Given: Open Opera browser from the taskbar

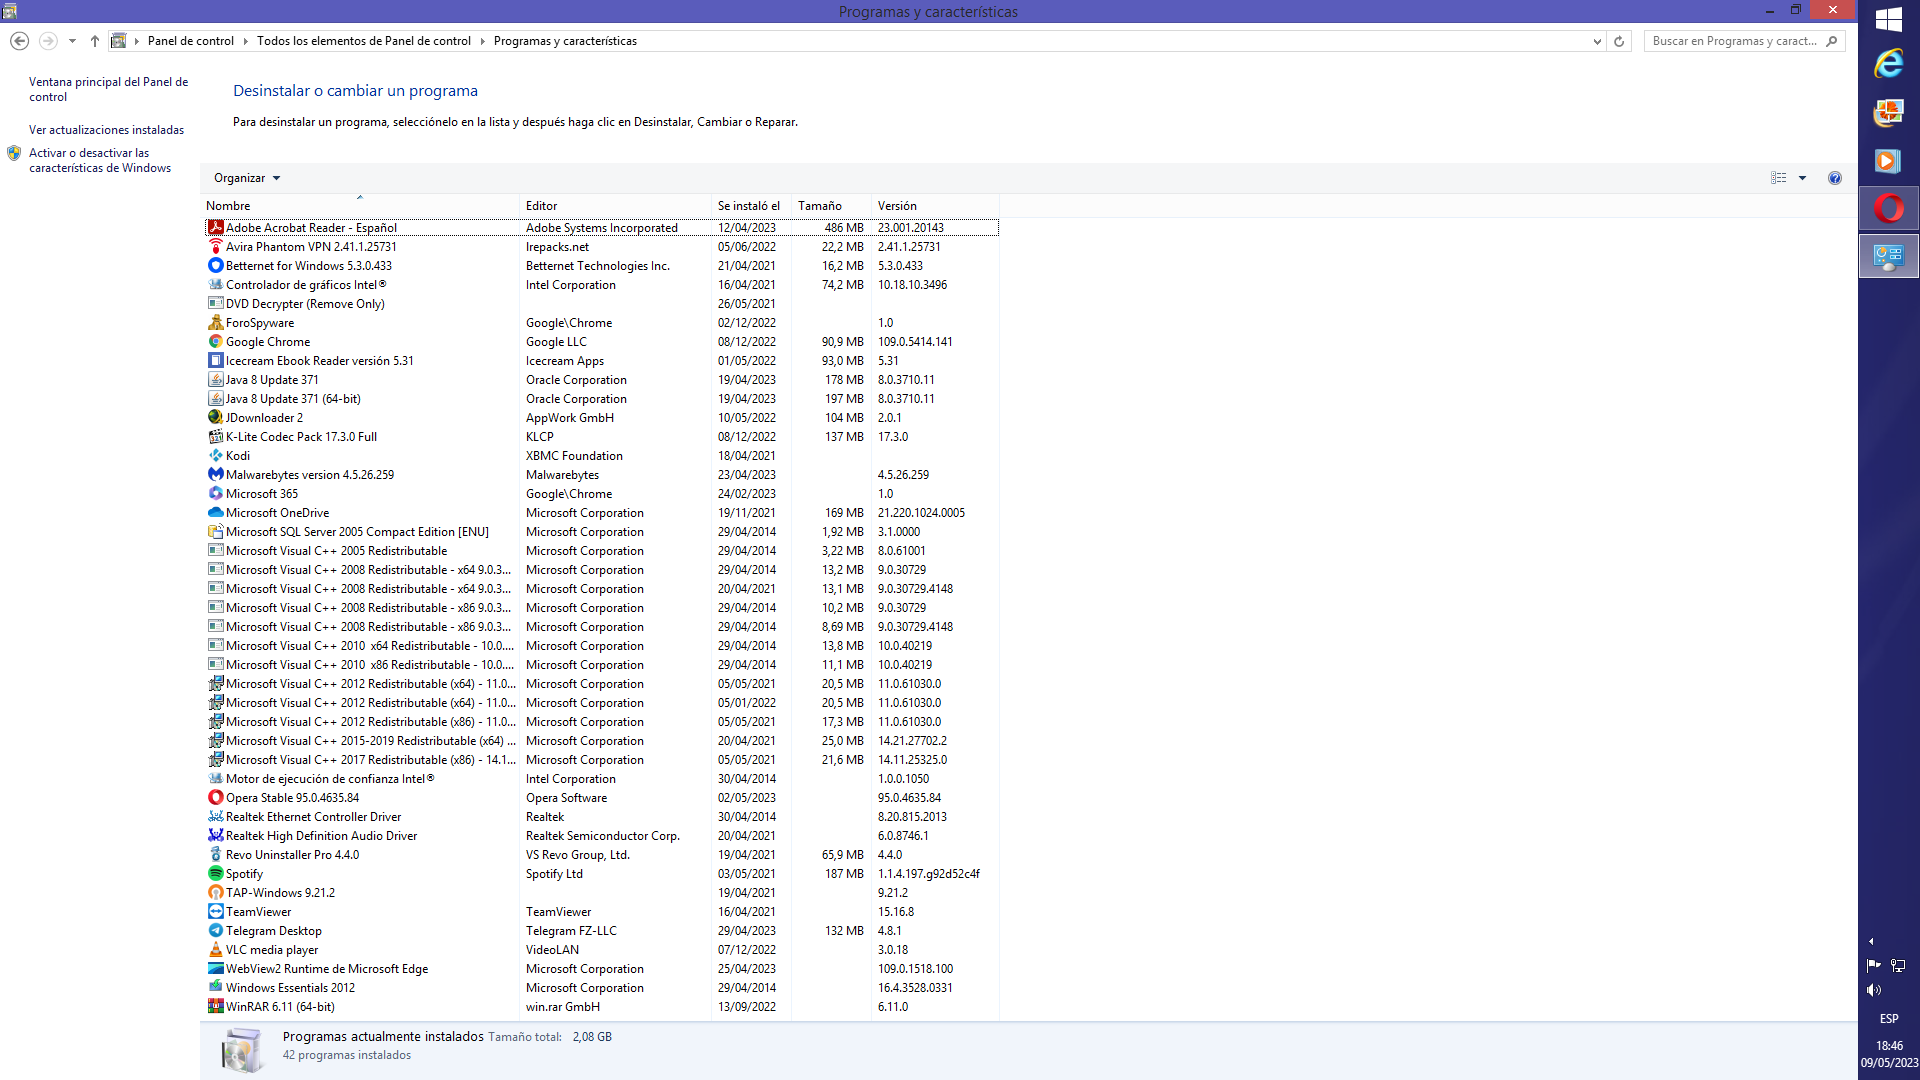Looking at the screenshot, I should pyautogui.click(x=1888, y=208).
